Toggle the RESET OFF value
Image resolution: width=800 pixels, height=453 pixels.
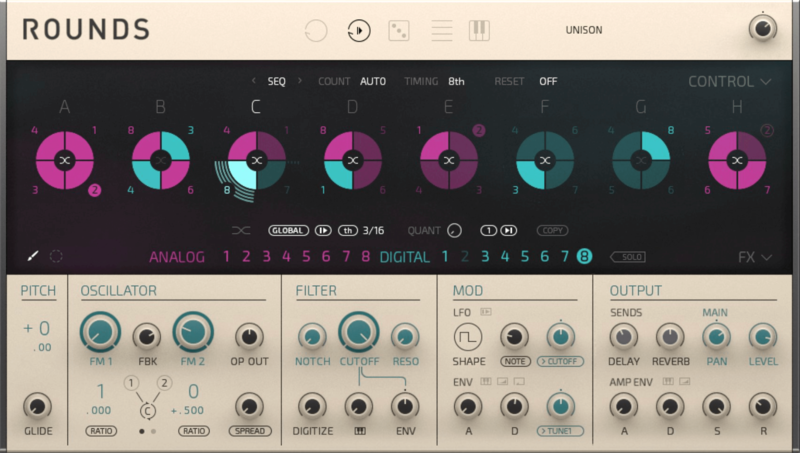click(x=548, y=81)
